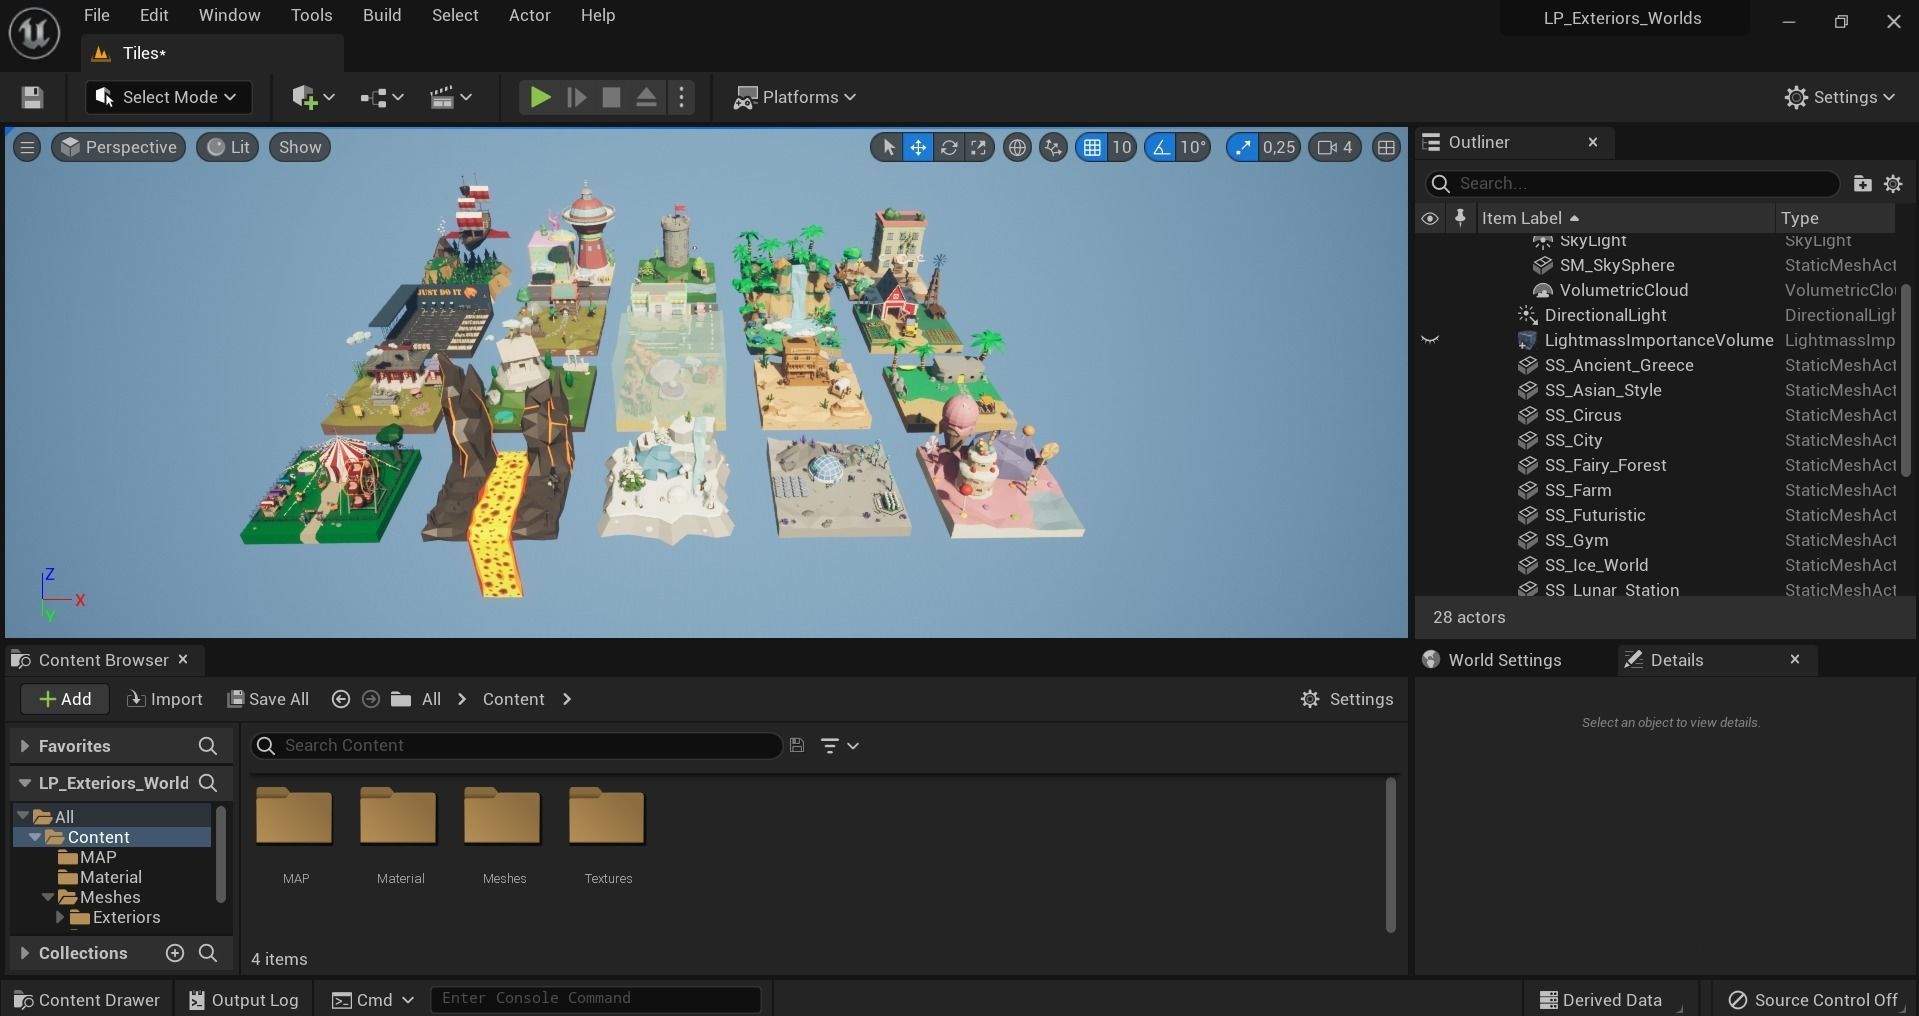Open the Build menu
Screen dimensions: 1919x1016
[x=382, y=15]
